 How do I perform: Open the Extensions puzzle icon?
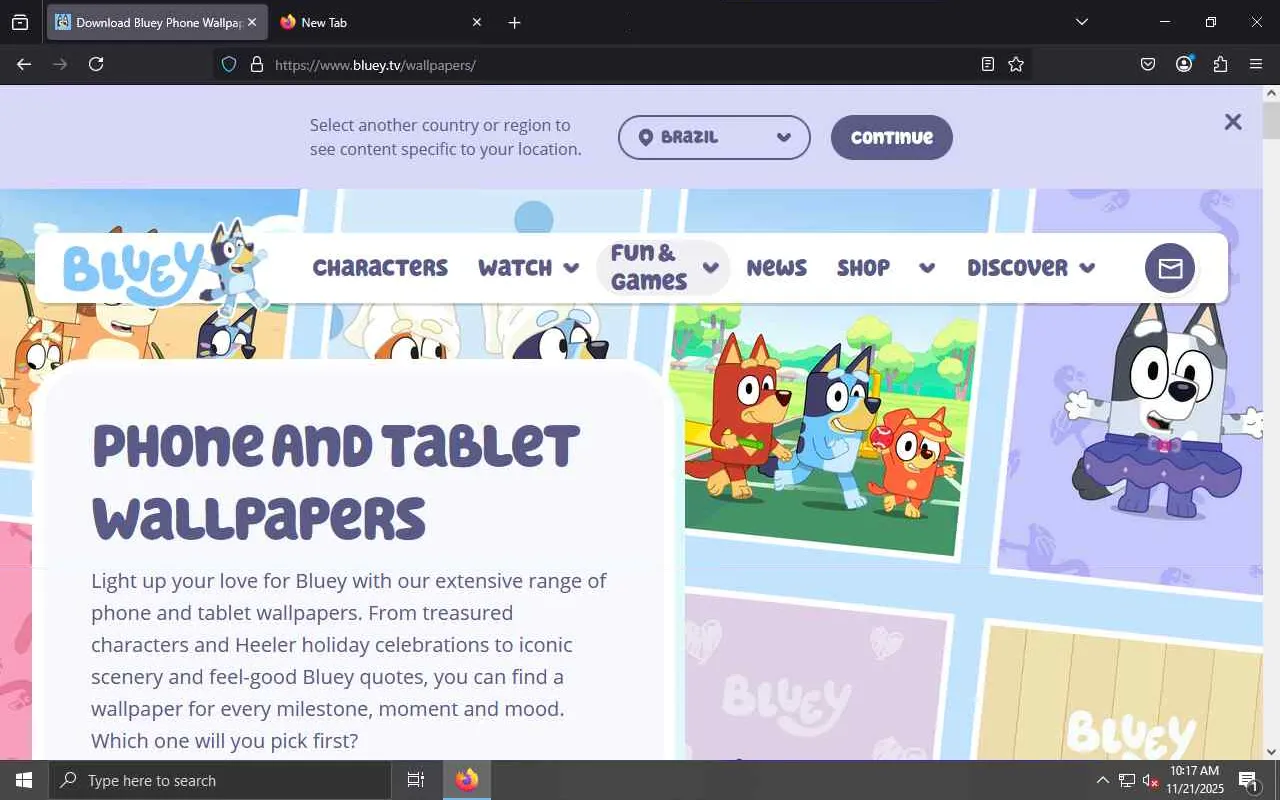point(1220,64)
